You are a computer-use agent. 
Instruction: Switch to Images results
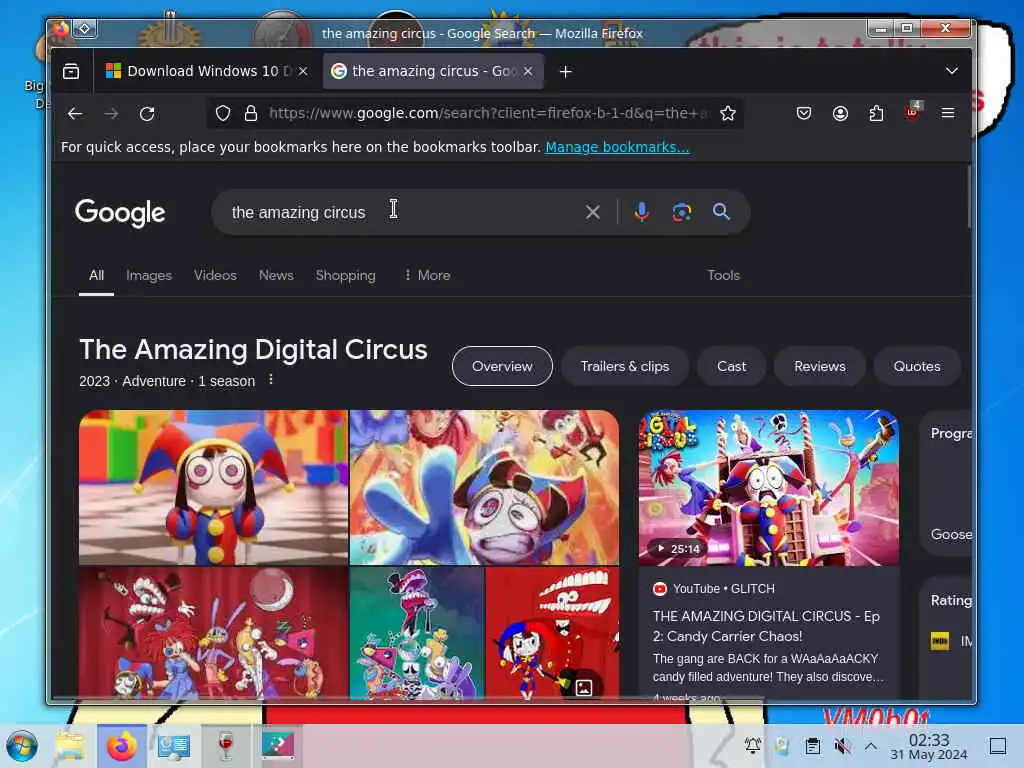coord(149,276)
